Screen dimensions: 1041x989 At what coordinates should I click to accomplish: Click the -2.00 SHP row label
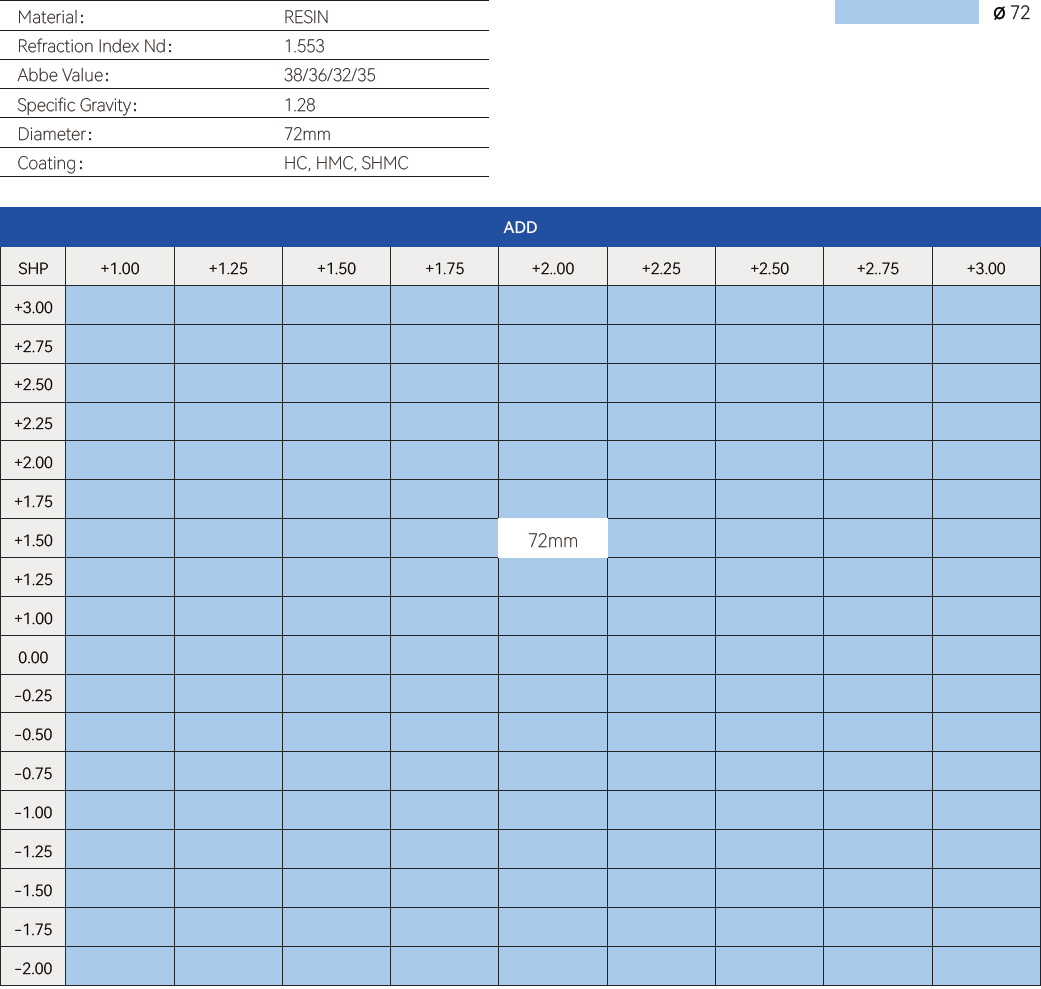33,968
